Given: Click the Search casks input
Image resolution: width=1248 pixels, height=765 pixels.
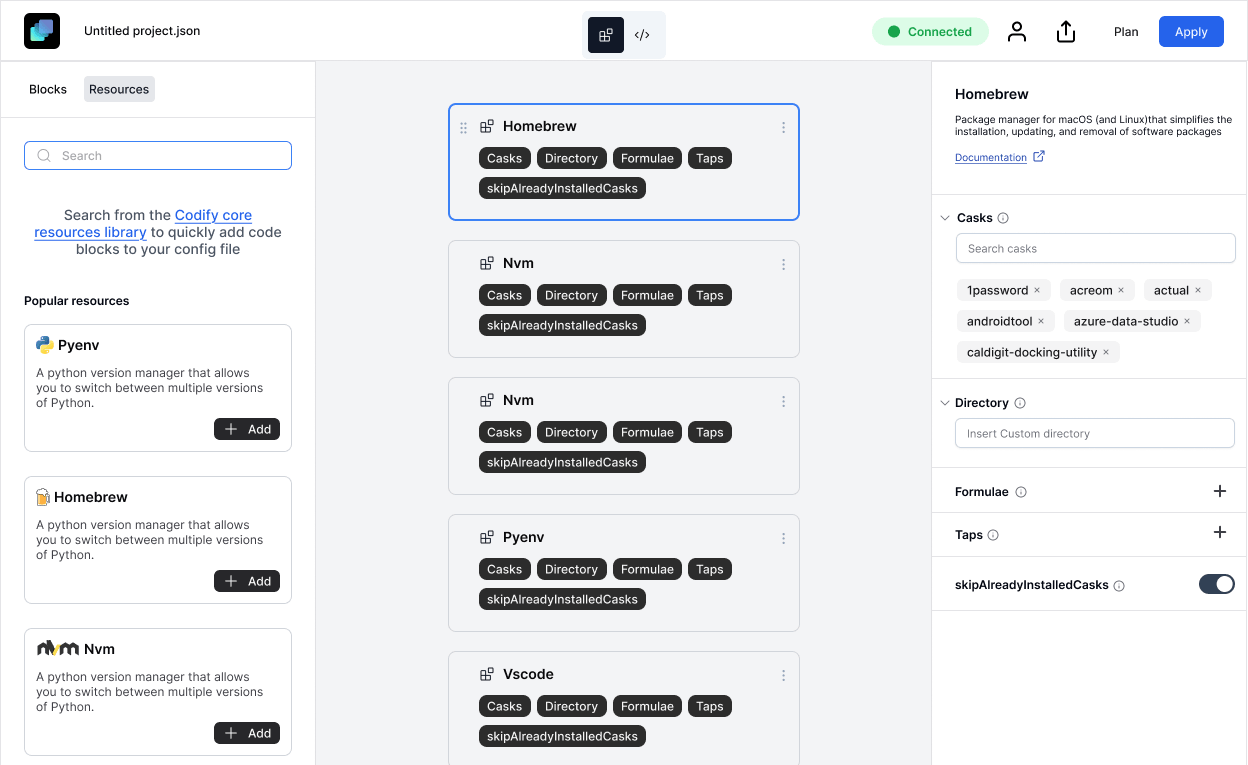Looking at the screenshot, I should pos(1095,248).
